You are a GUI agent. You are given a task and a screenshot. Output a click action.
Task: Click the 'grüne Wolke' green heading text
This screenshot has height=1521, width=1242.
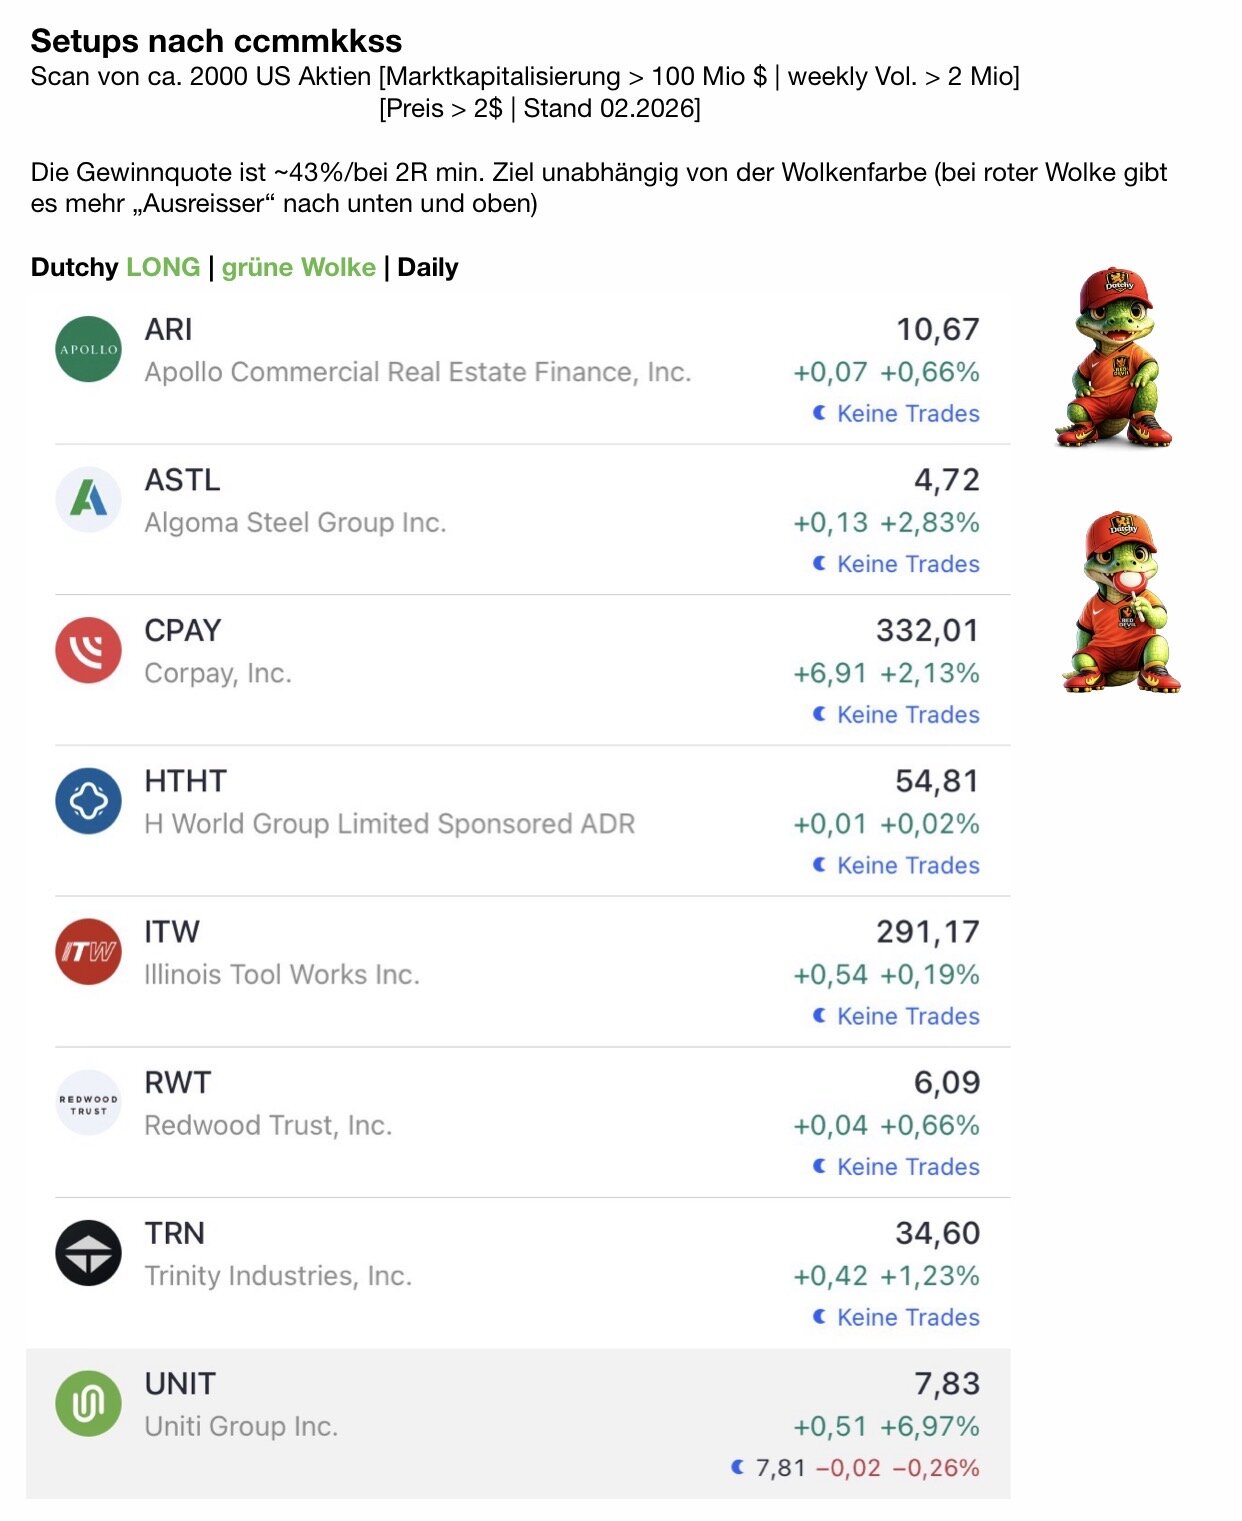coord(298,267)
